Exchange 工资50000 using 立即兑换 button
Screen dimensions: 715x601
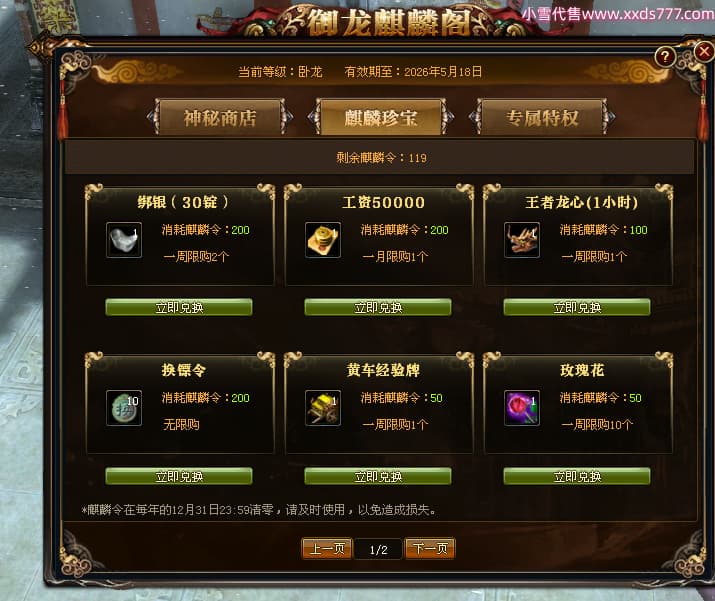(378, 307)
